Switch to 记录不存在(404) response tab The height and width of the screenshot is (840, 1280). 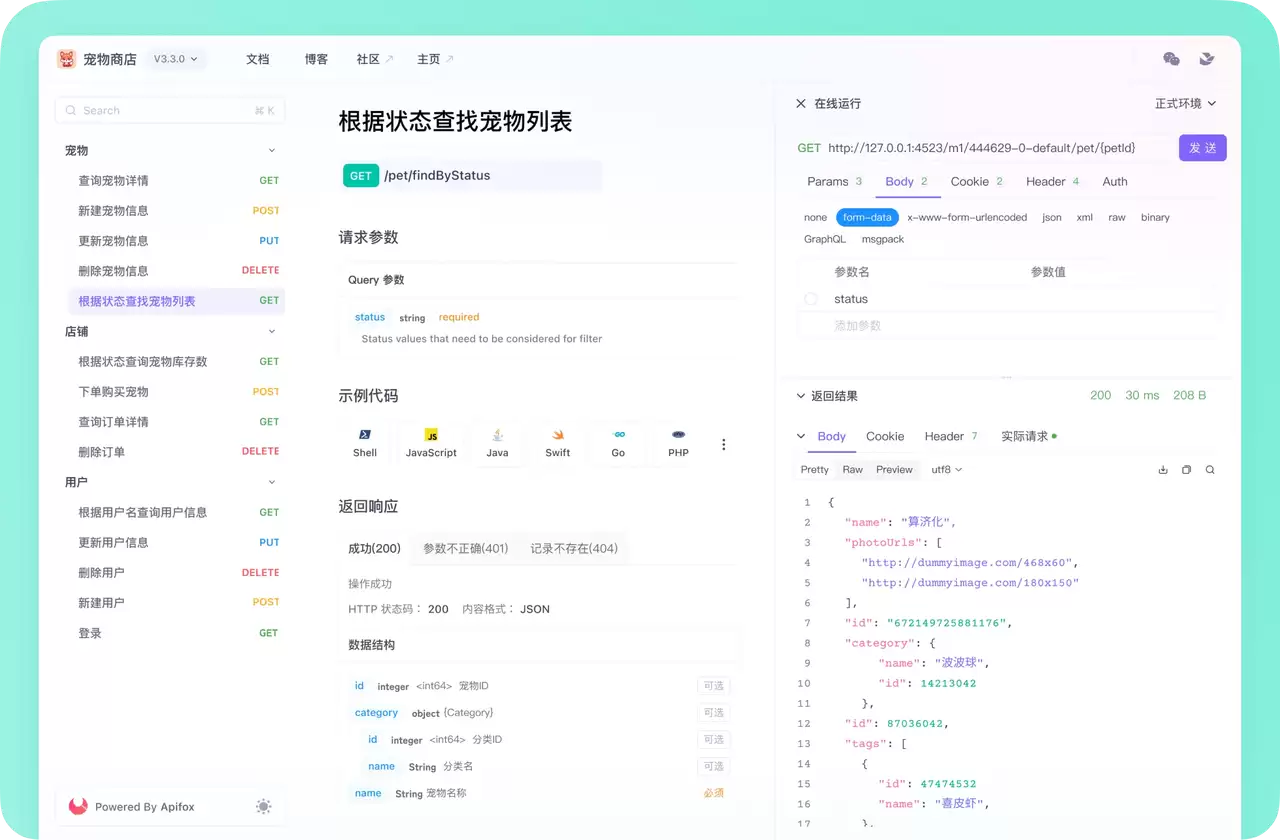574,548
